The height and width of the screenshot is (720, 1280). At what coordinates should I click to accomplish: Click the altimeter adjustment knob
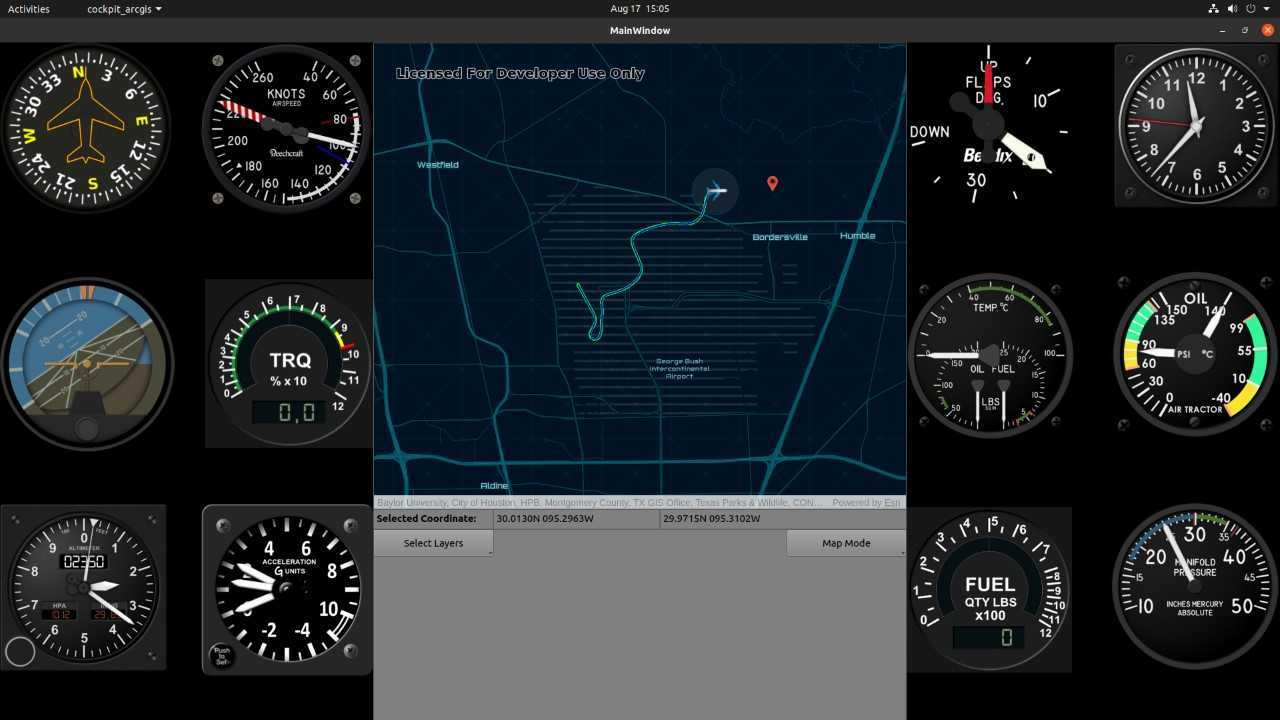coord(20,651)
